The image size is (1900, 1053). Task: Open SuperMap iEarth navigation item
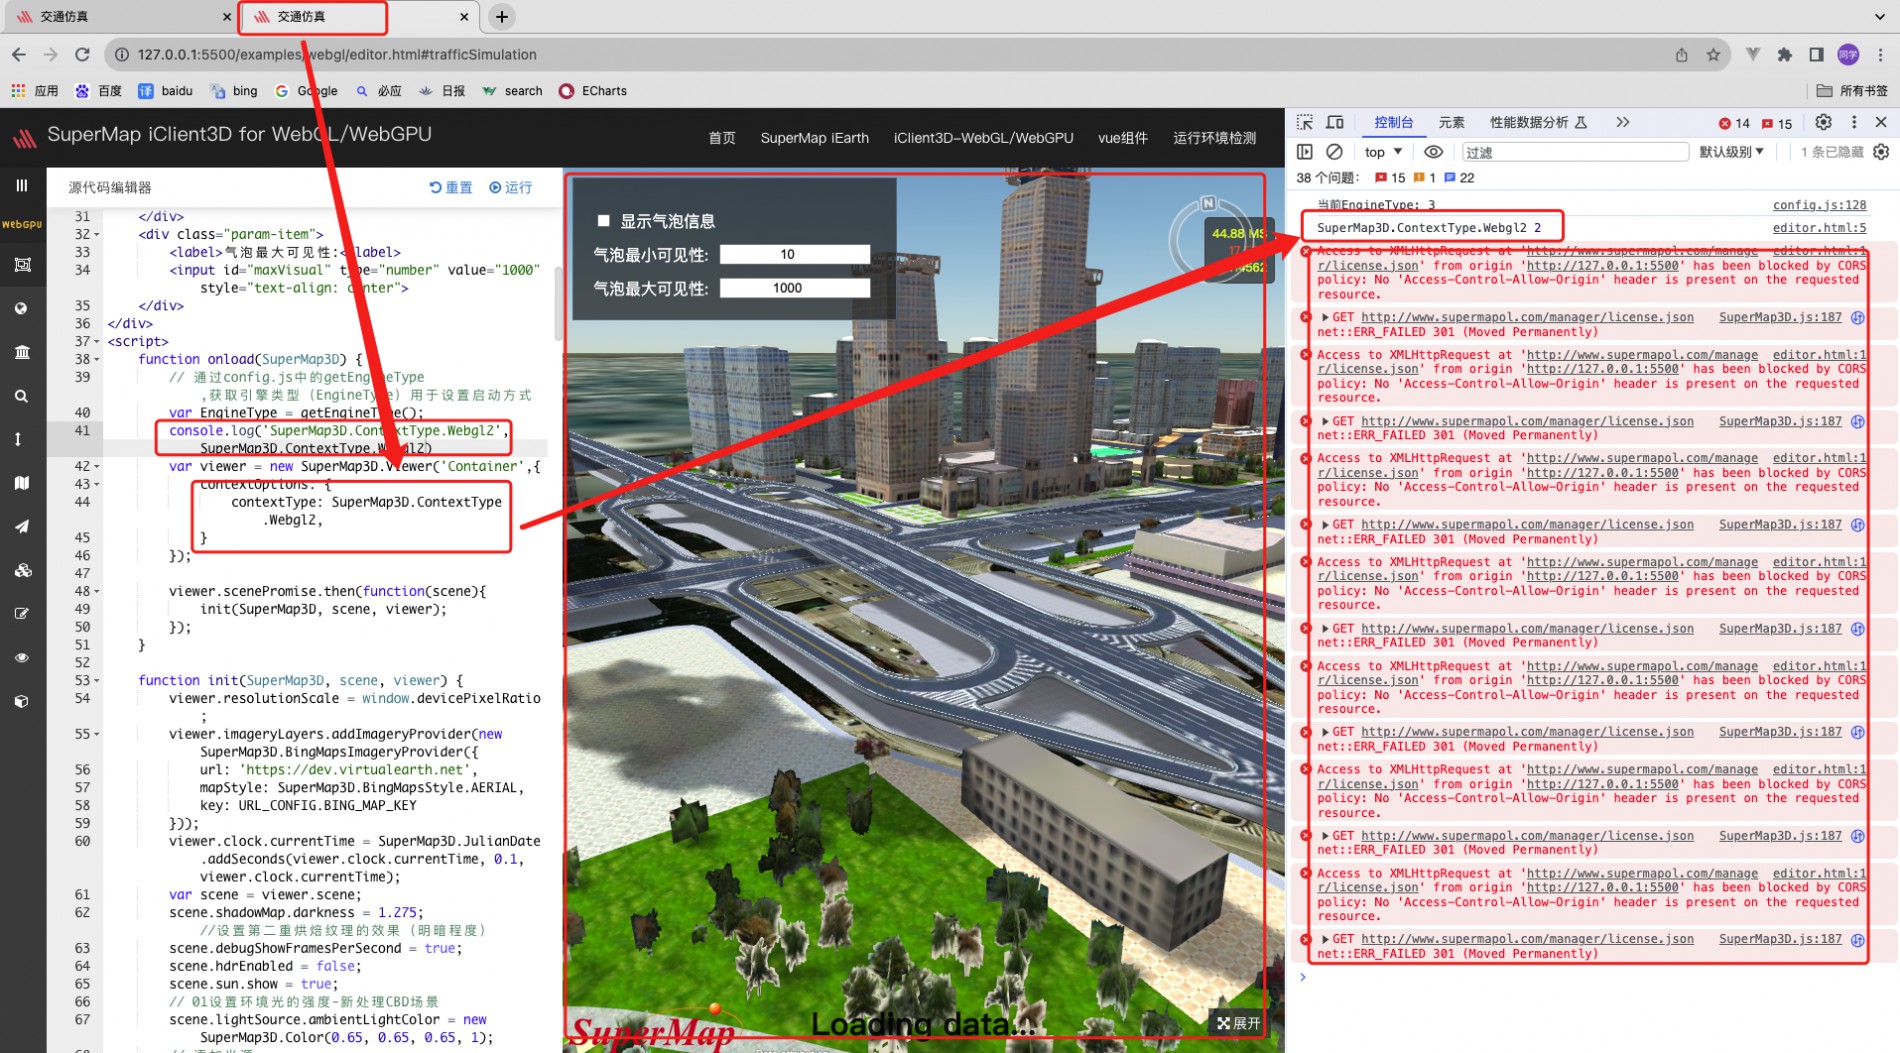pos(814,138)
